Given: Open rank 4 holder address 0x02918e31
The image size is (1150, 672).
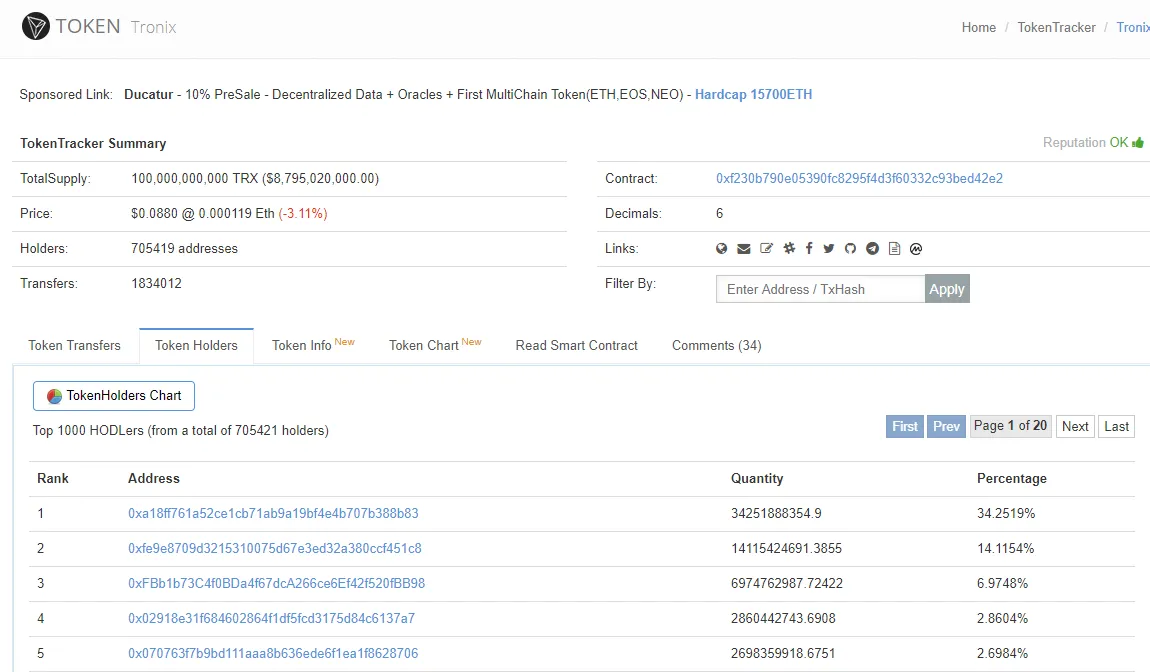Looking at the screenshot, I should click(x=271, y=618).
